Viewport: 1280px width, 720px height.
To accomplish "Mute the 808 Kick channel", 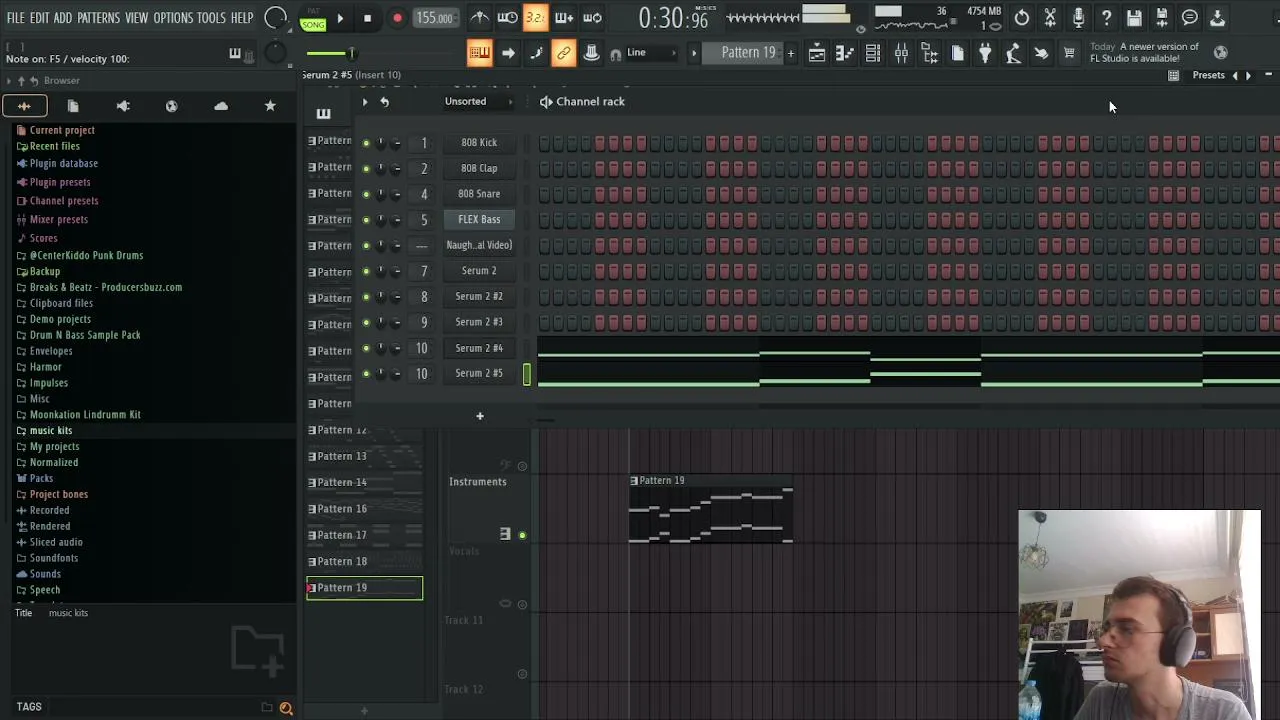I will (x=366, y=143).
